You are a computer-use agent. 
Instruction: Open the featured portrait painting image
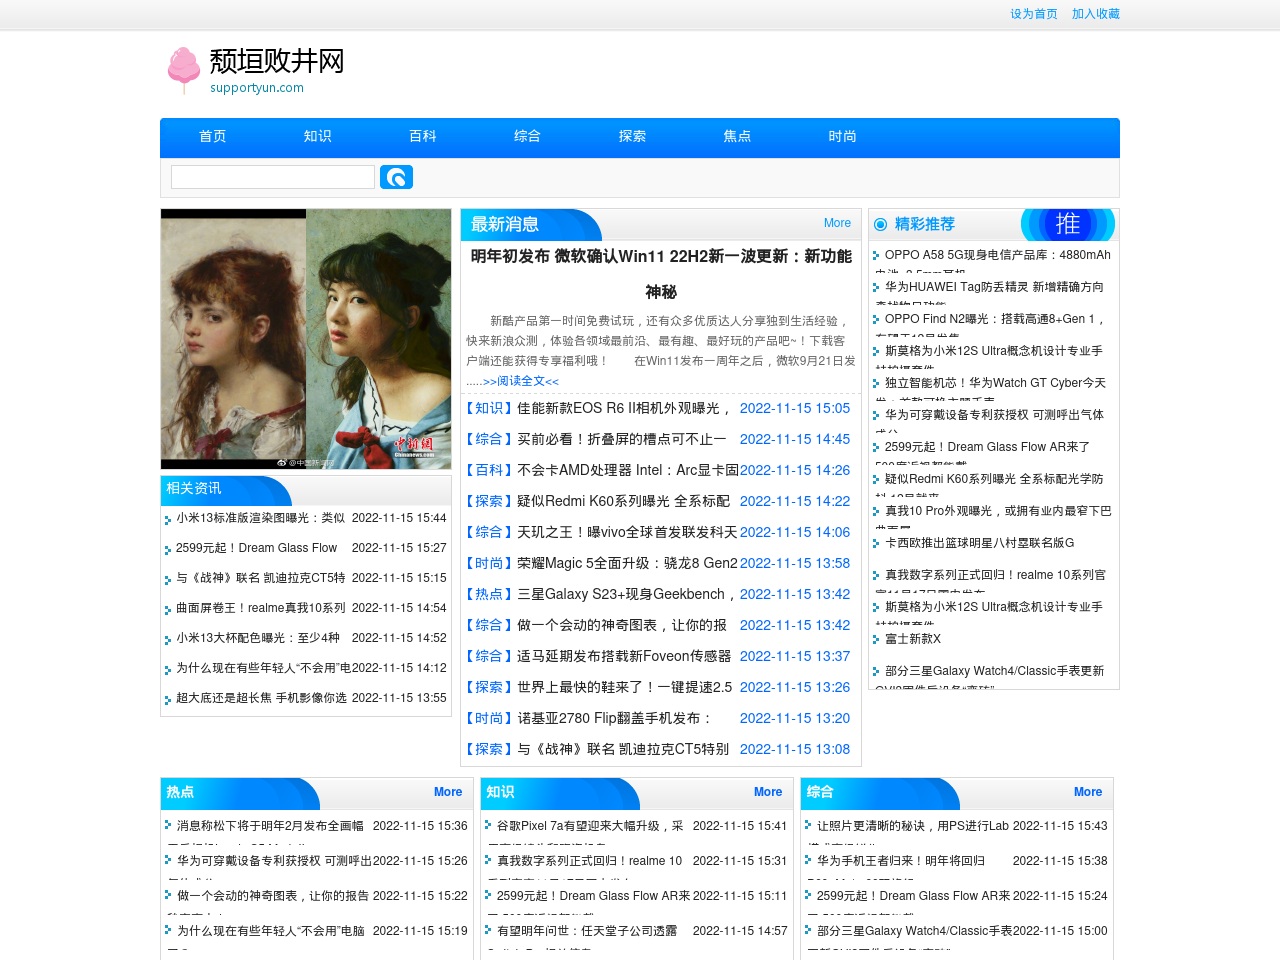306,339
